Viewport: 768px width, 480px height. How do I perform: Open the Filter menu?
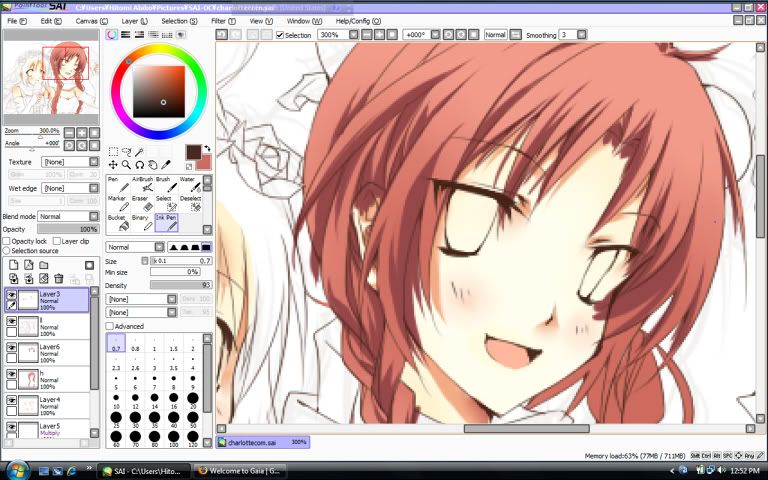coord(223,21)
